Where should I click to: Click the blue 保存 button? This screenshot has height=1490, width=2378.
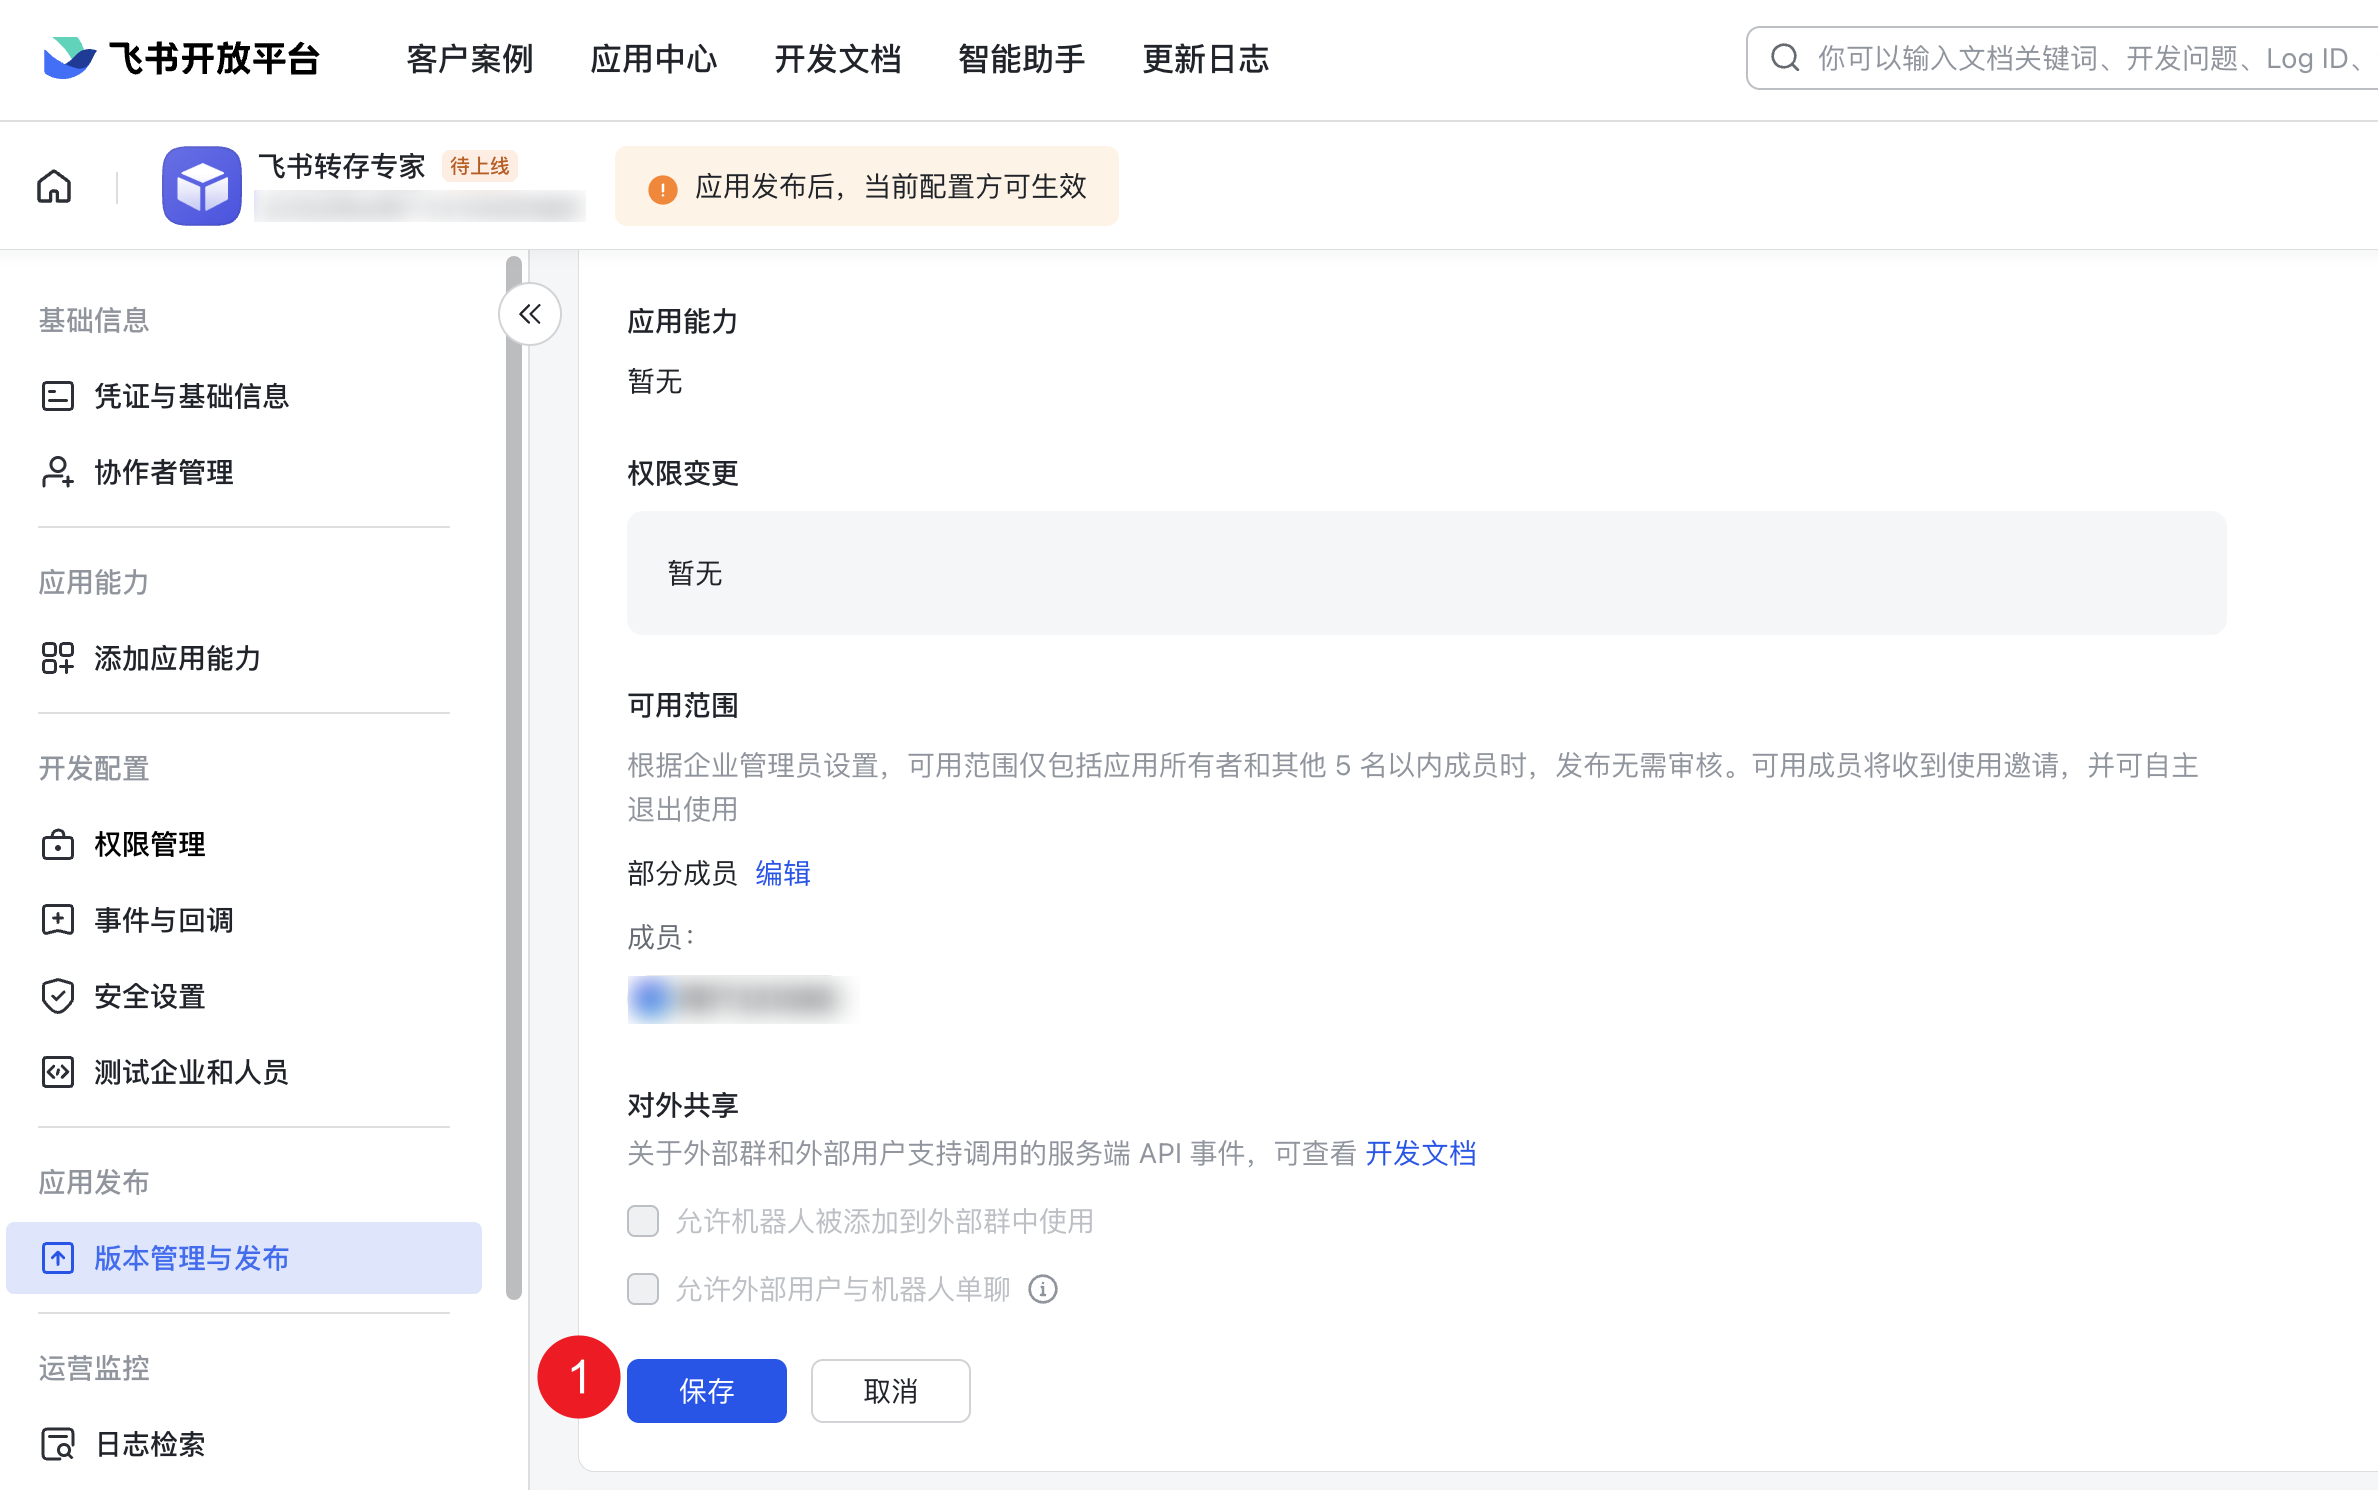[x=706, y=1390]
